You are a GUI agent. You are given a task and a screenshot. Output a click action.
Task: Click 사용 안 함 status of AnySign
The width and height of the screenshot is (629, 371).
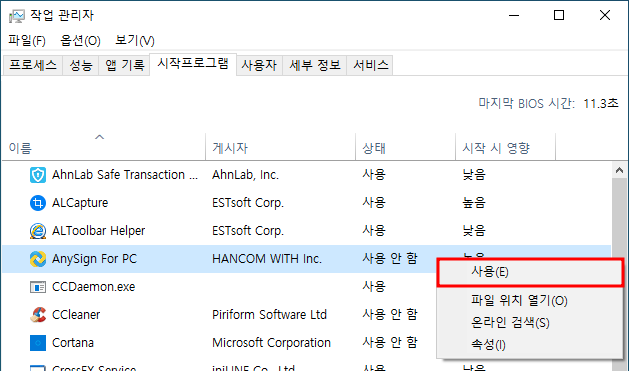[x=390, y=259]
